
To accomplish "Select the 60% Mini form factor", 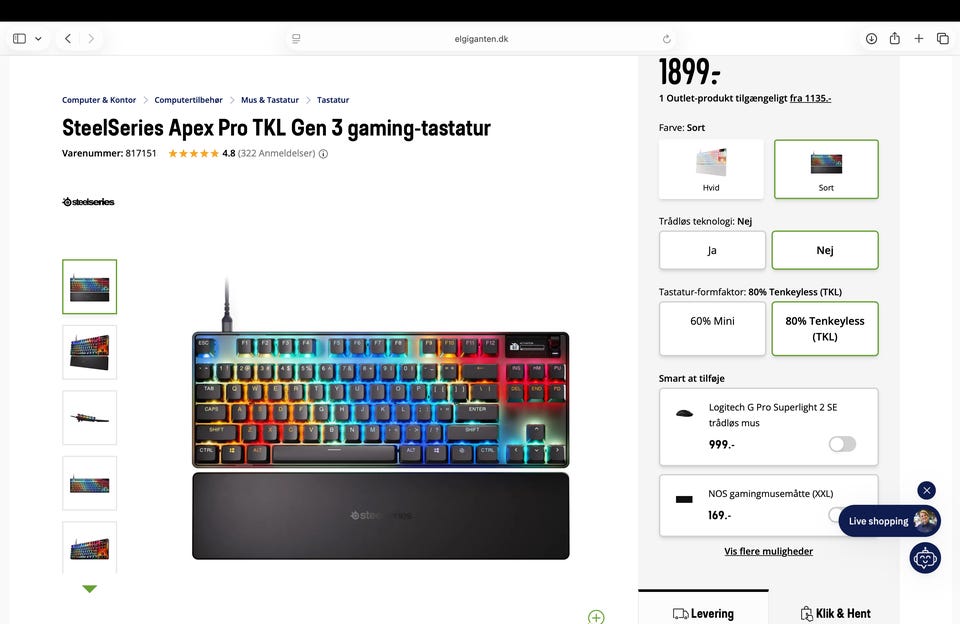I will (712, 328).
